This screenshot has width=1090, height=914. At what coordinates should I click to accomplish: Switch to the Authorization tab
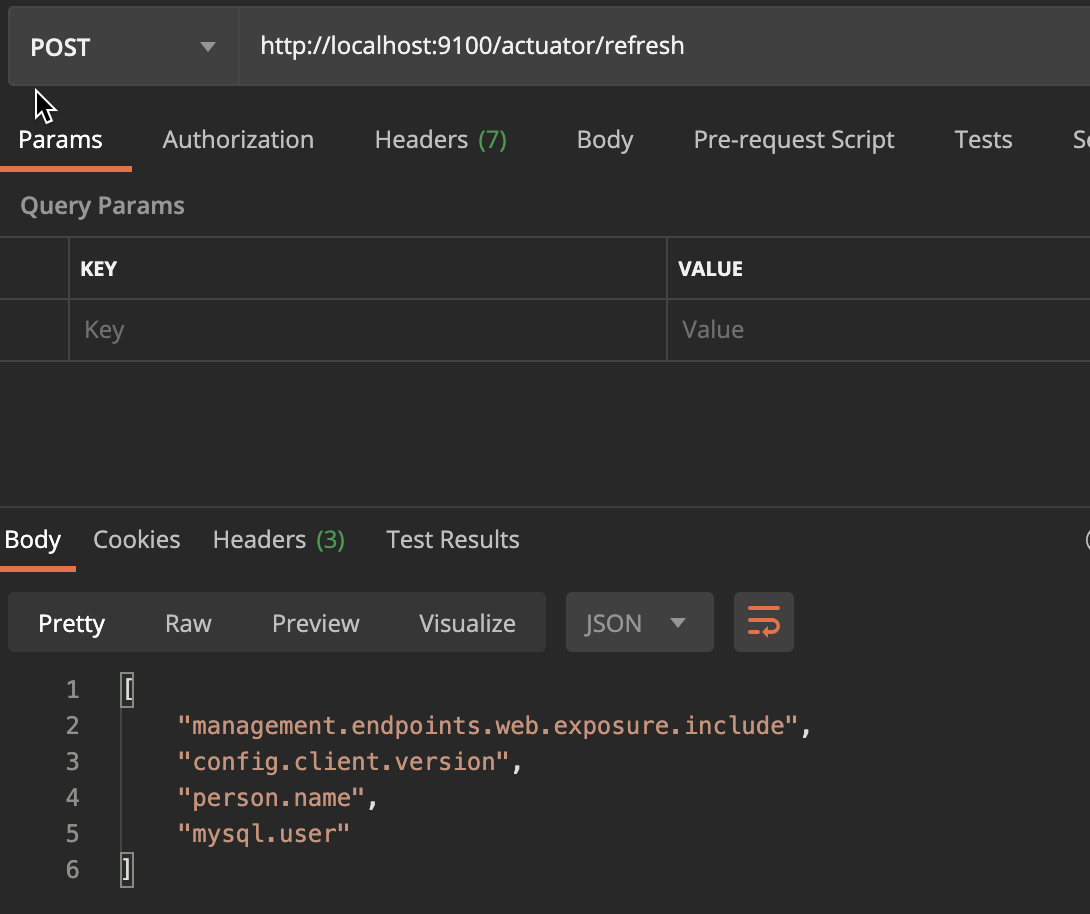(x=238, y=140)
